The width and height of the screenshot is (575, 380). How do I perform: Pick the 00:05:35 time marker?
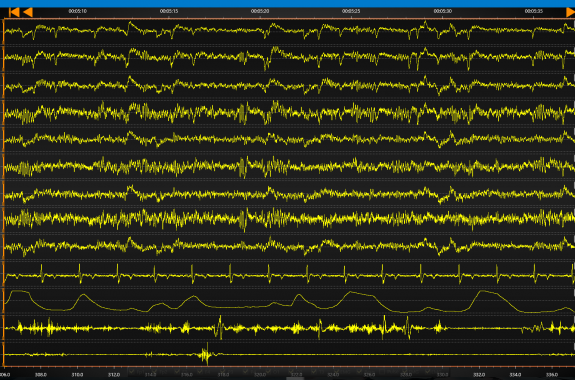(534, 11)
